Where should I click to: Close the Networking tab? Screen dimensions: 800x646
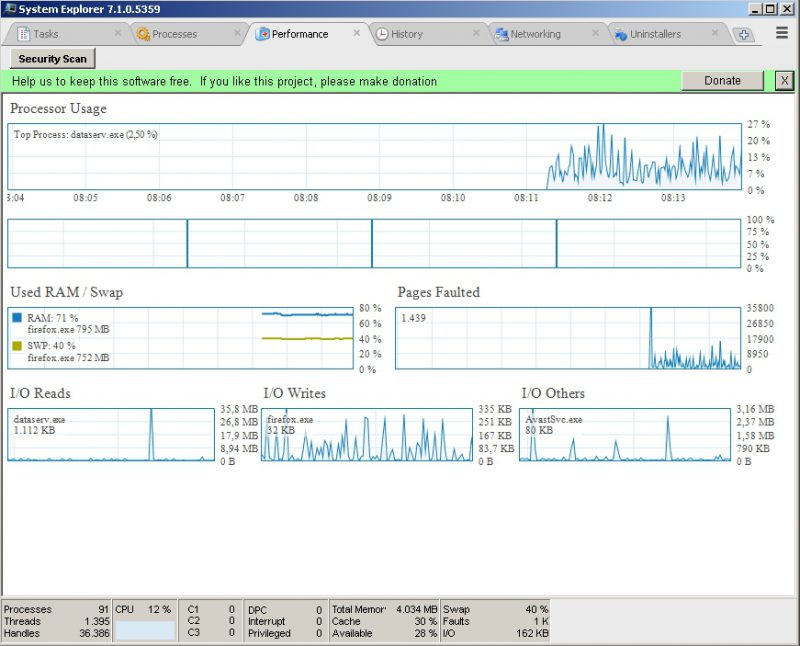(x=595, y=33)
